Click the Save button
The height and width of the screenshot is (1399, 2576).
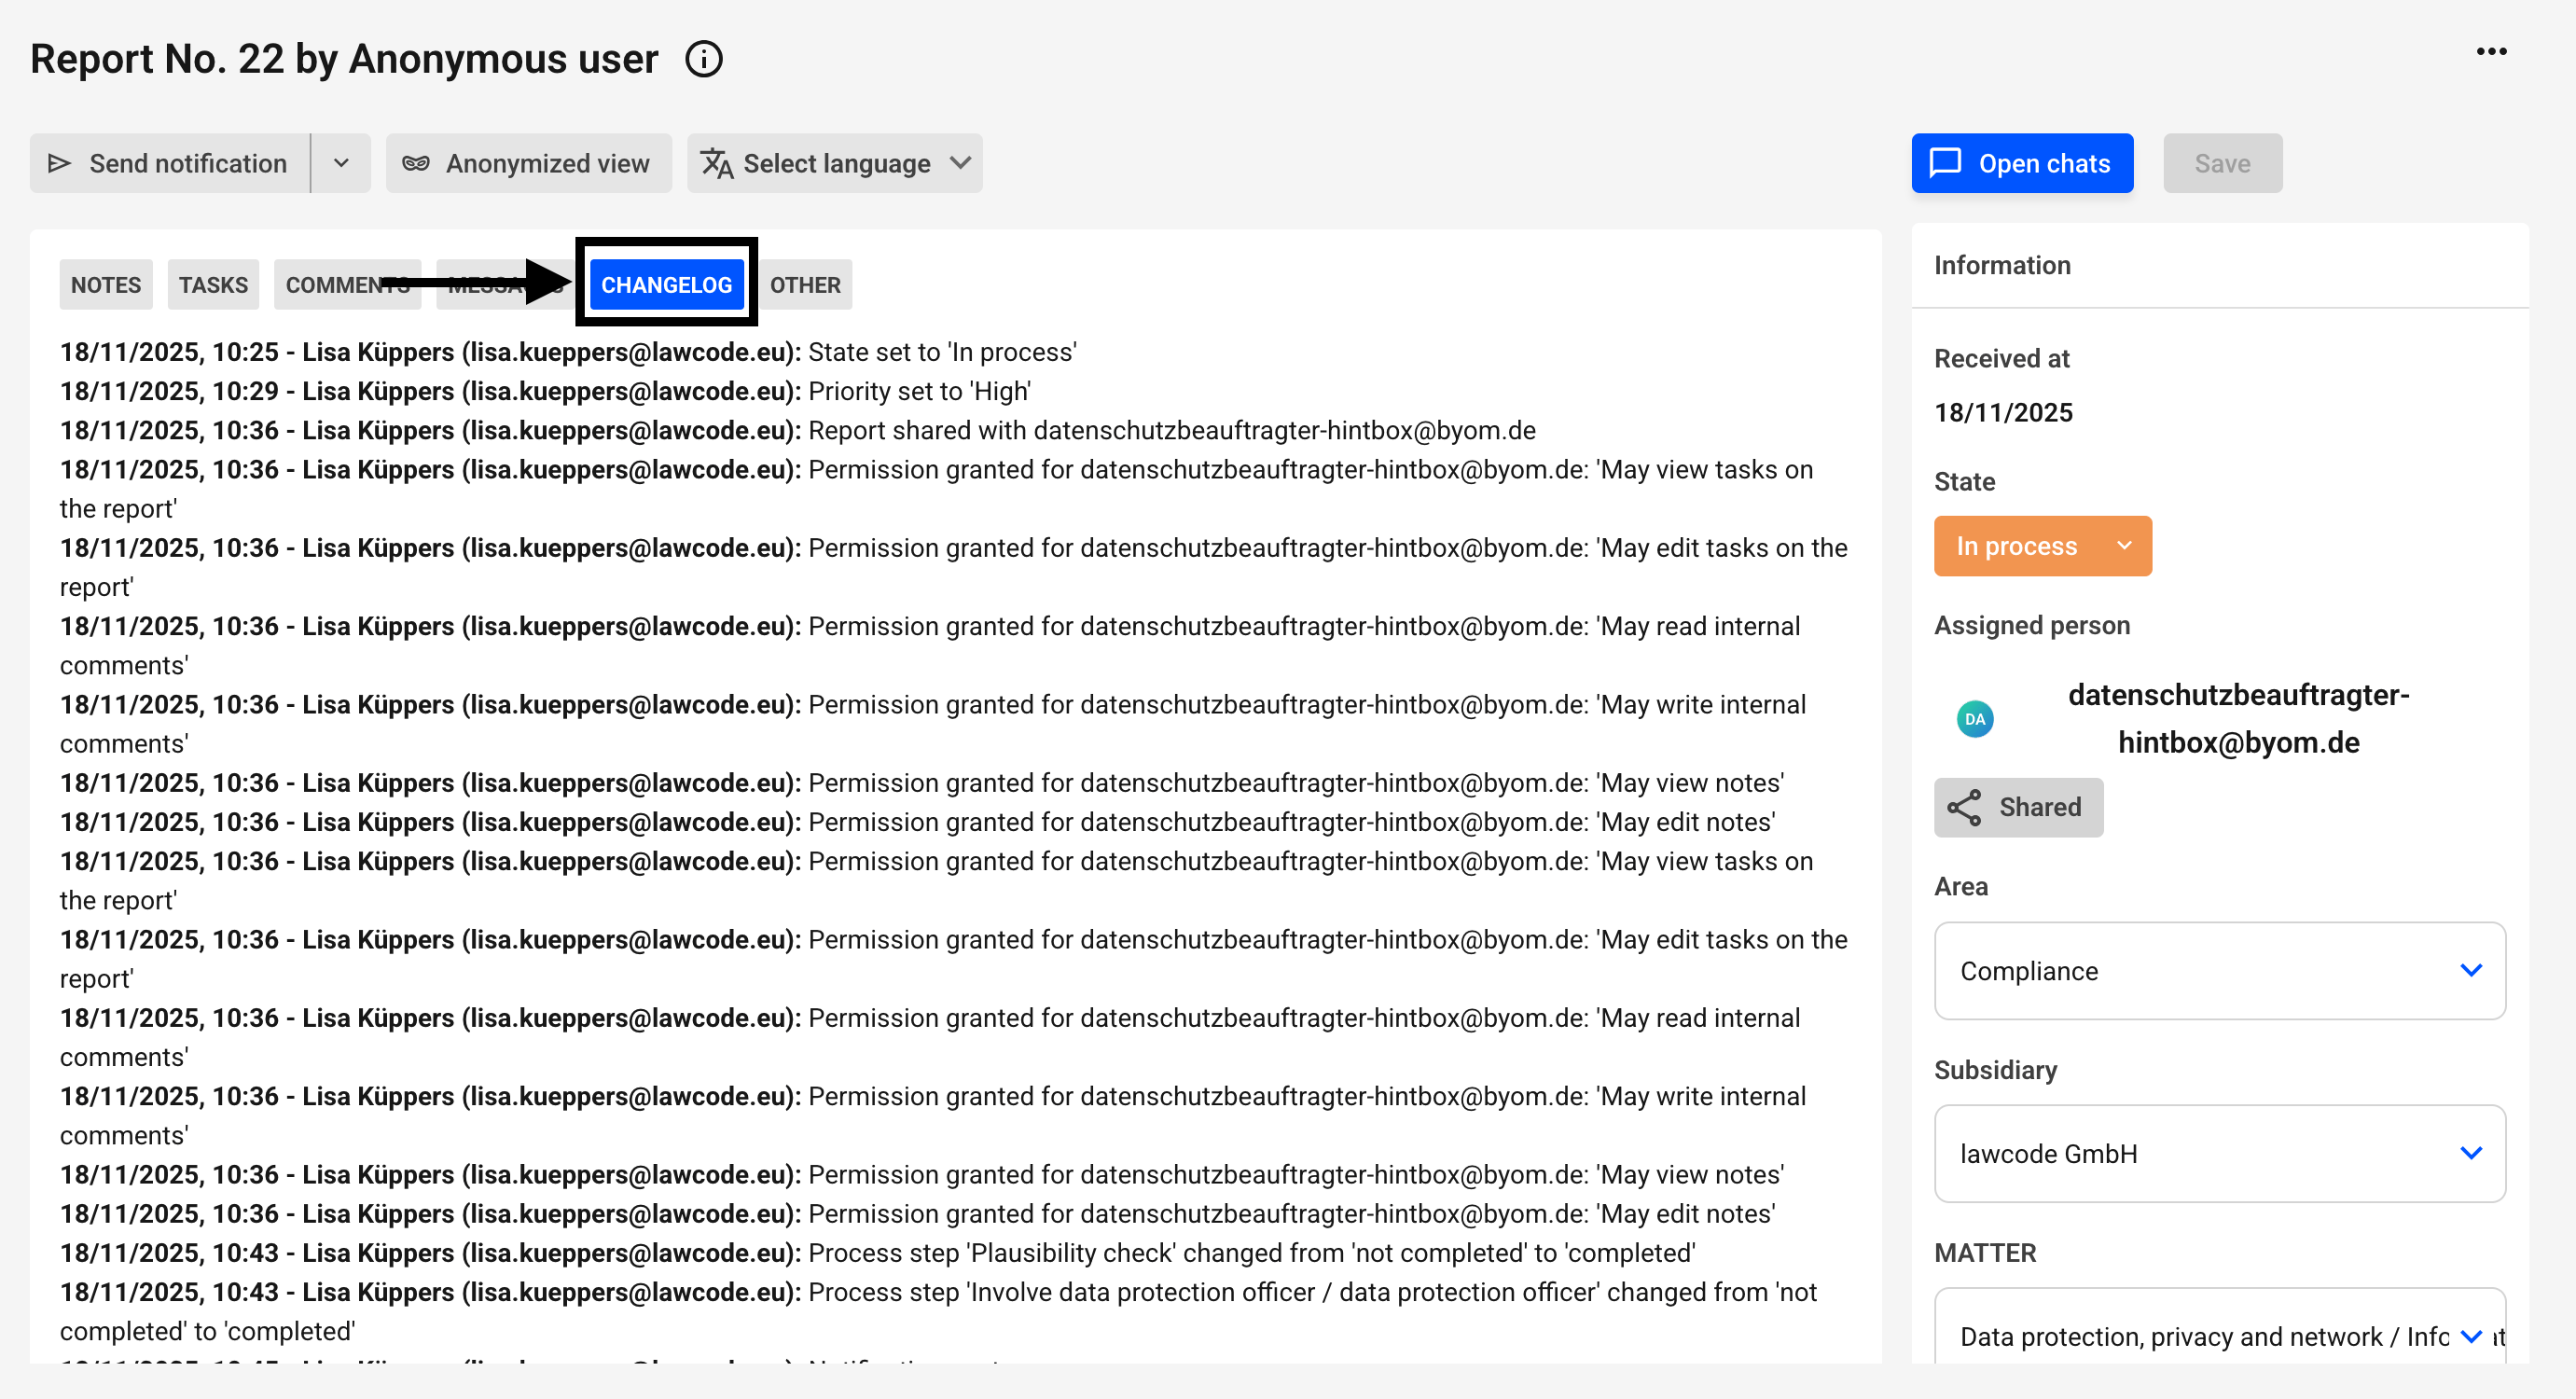point(2222,163)
